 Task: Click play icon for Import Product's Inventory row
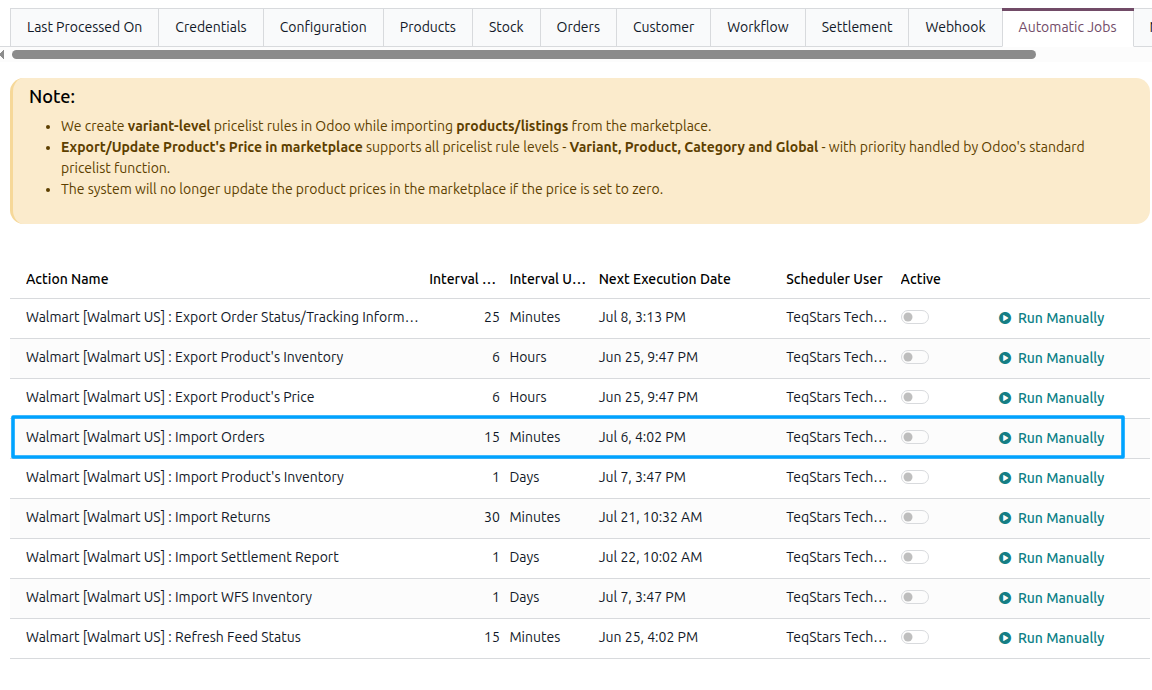coord(1004,478)
